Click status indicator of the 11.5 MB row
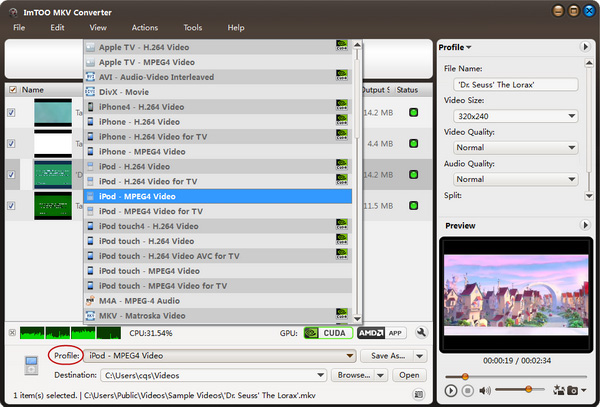The image size is (600, 407). coord(413,205)
